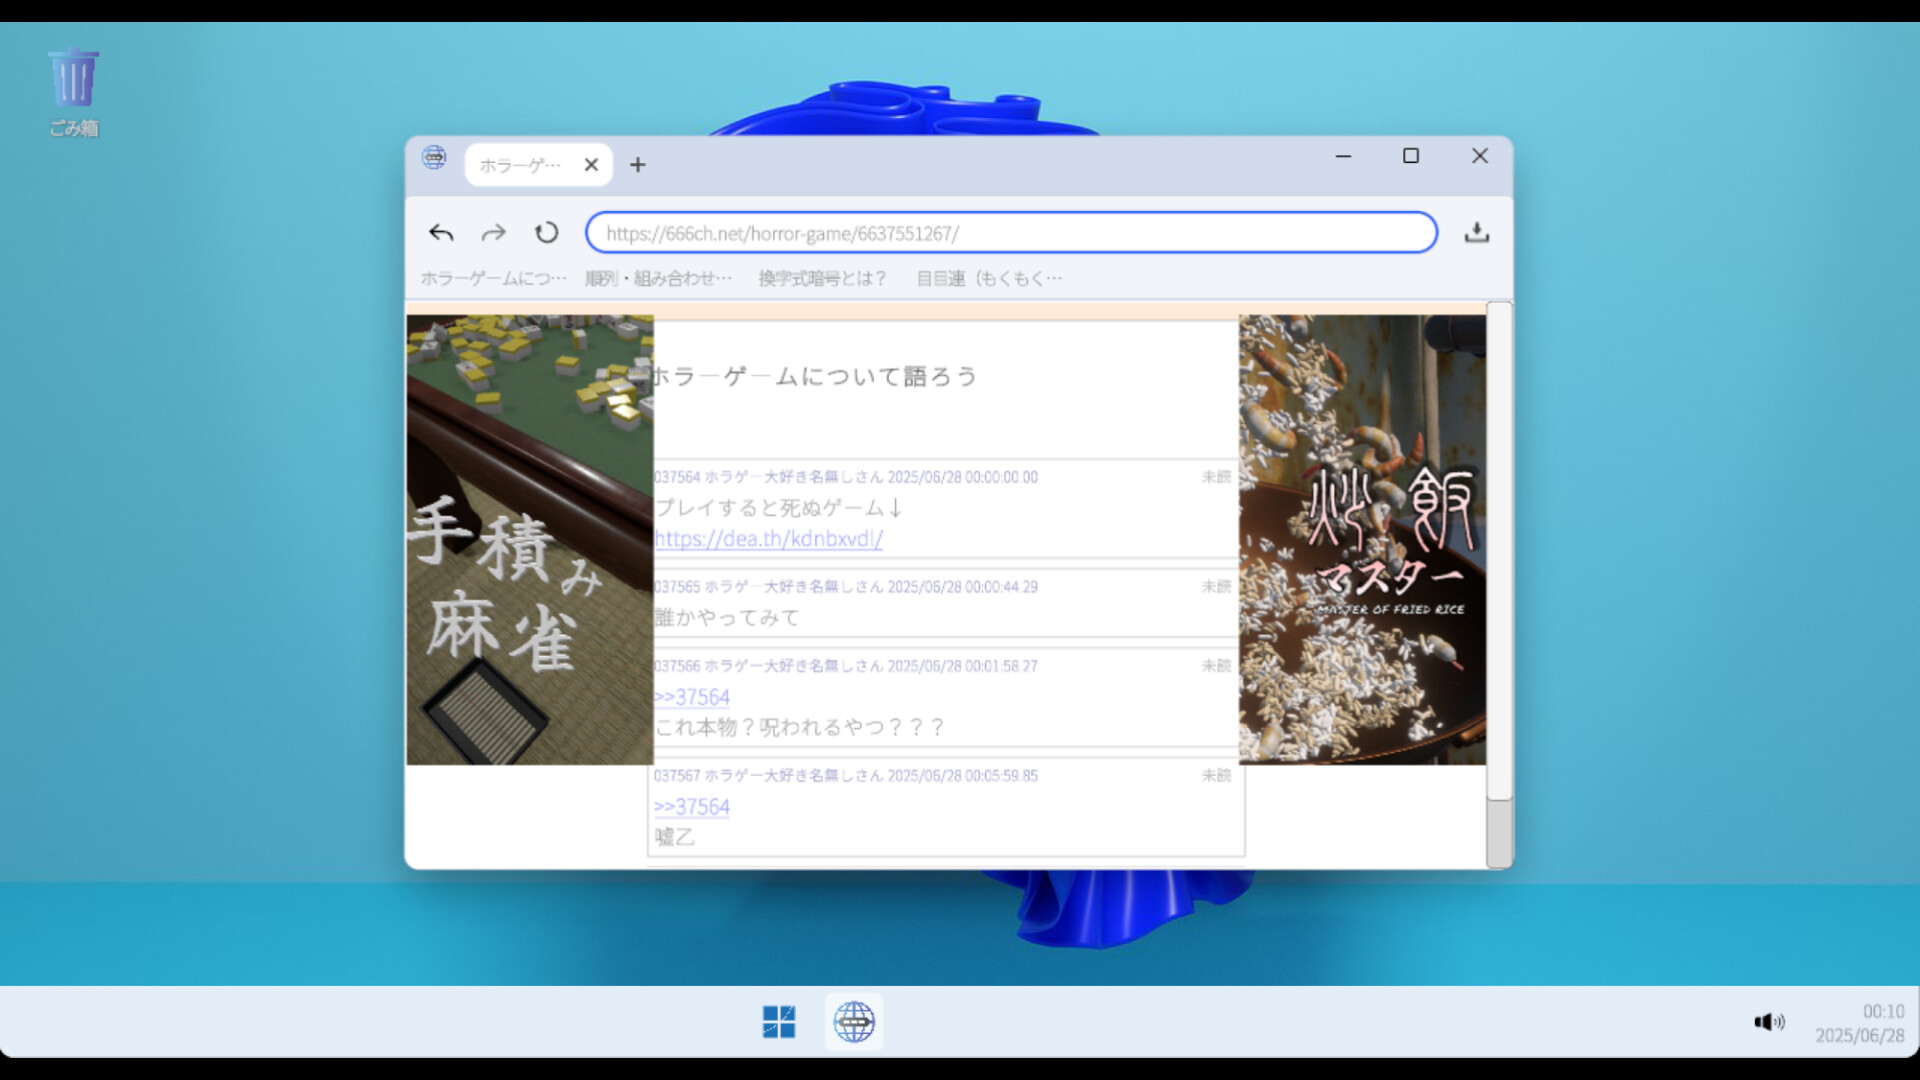
Task: Click the speaker icon in the system tray
Action: [1770, 1022]
